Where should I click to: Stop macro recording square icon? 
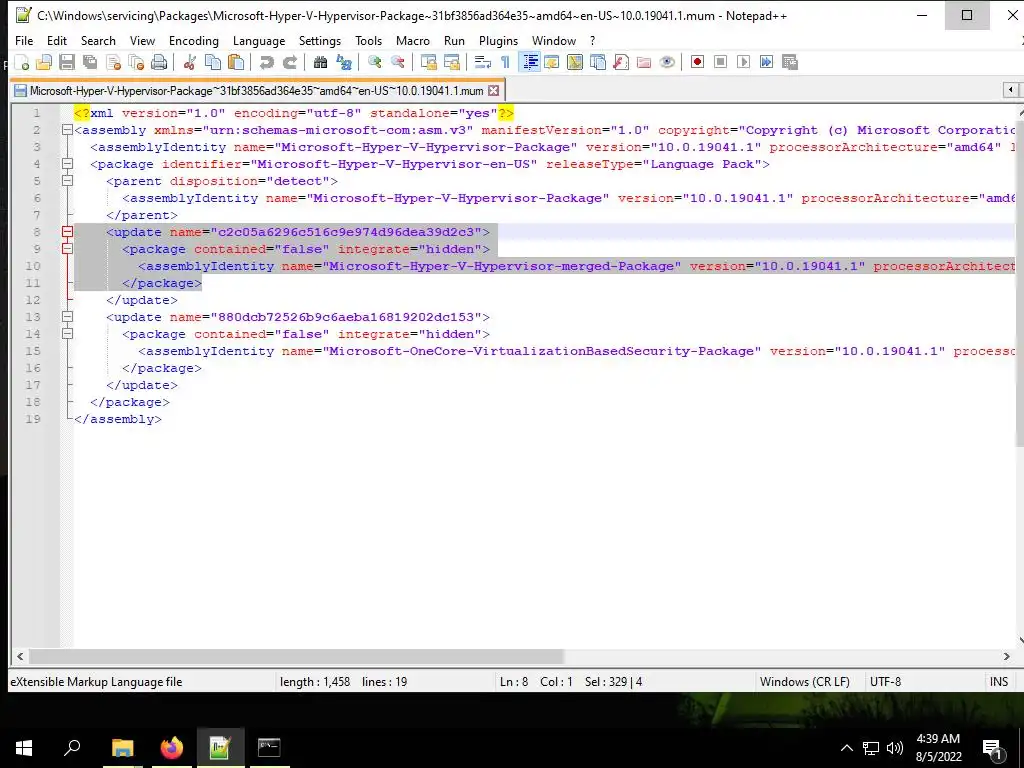point(720,62)
